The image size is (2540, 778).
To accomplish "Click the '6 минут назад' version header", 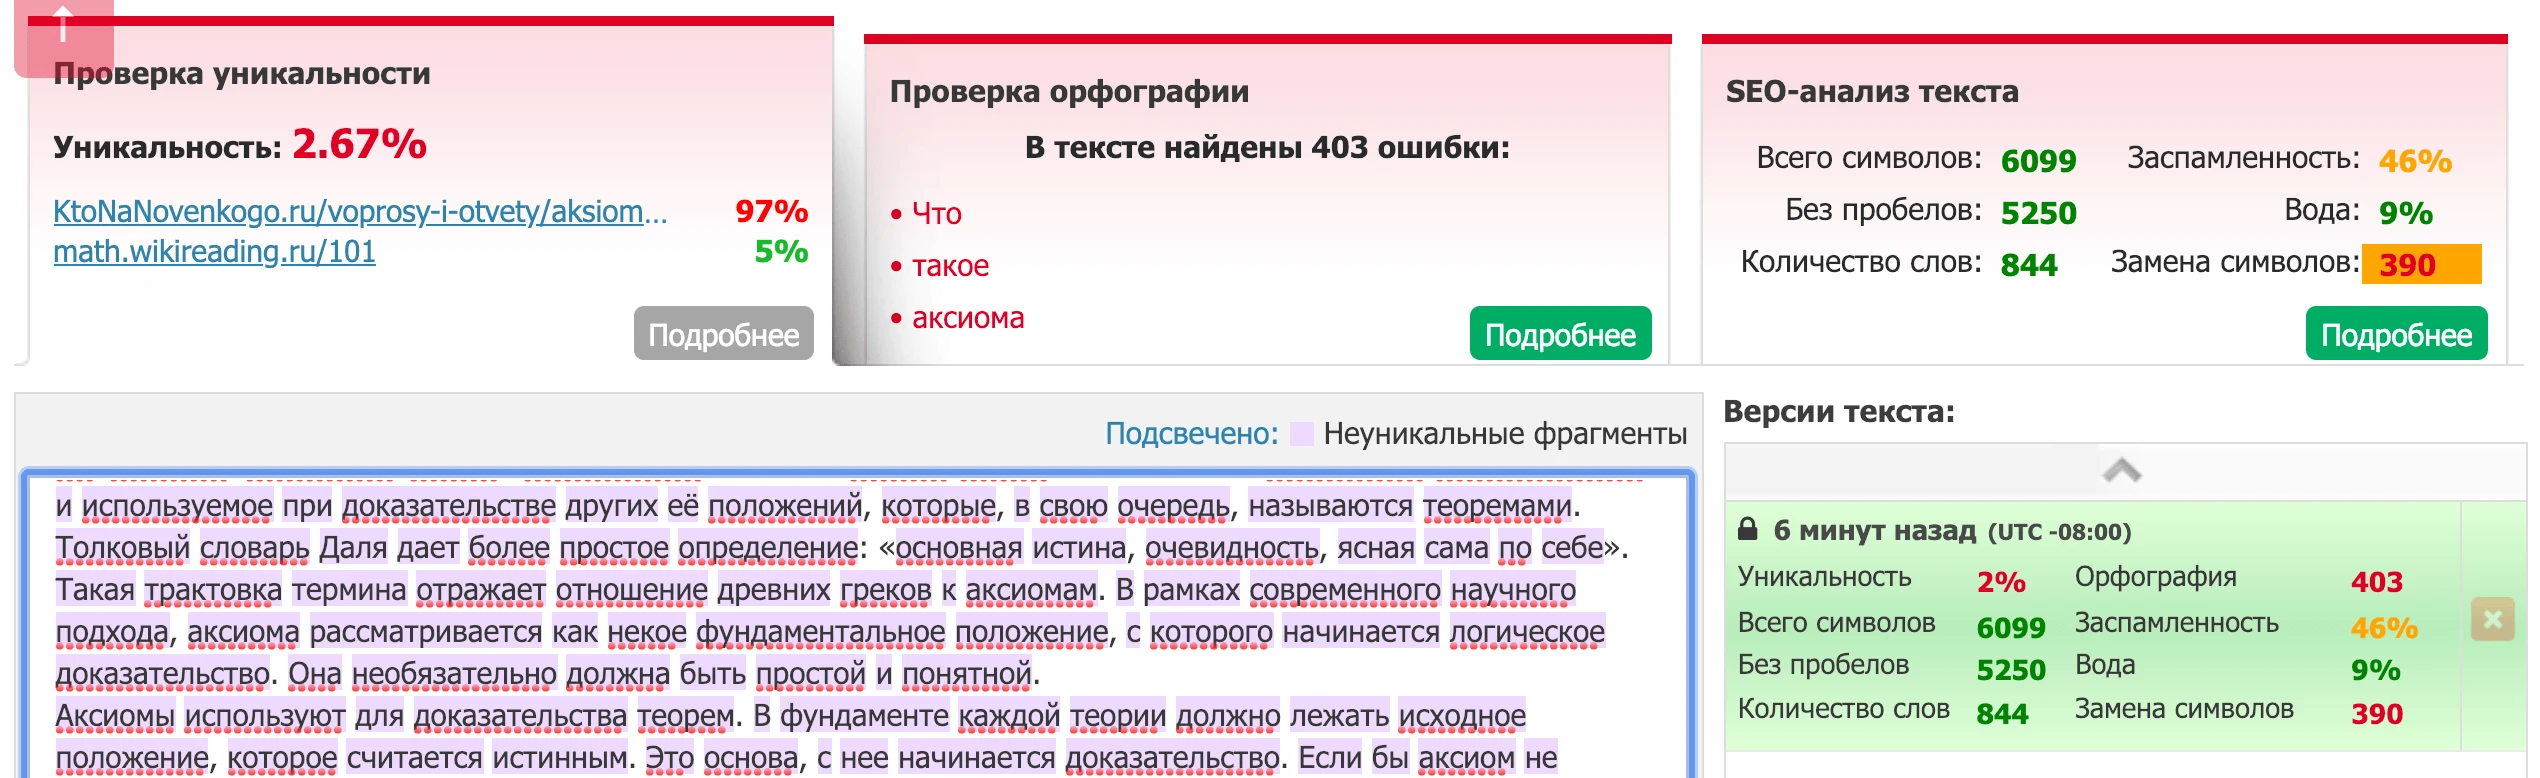I will (1875, 530).
